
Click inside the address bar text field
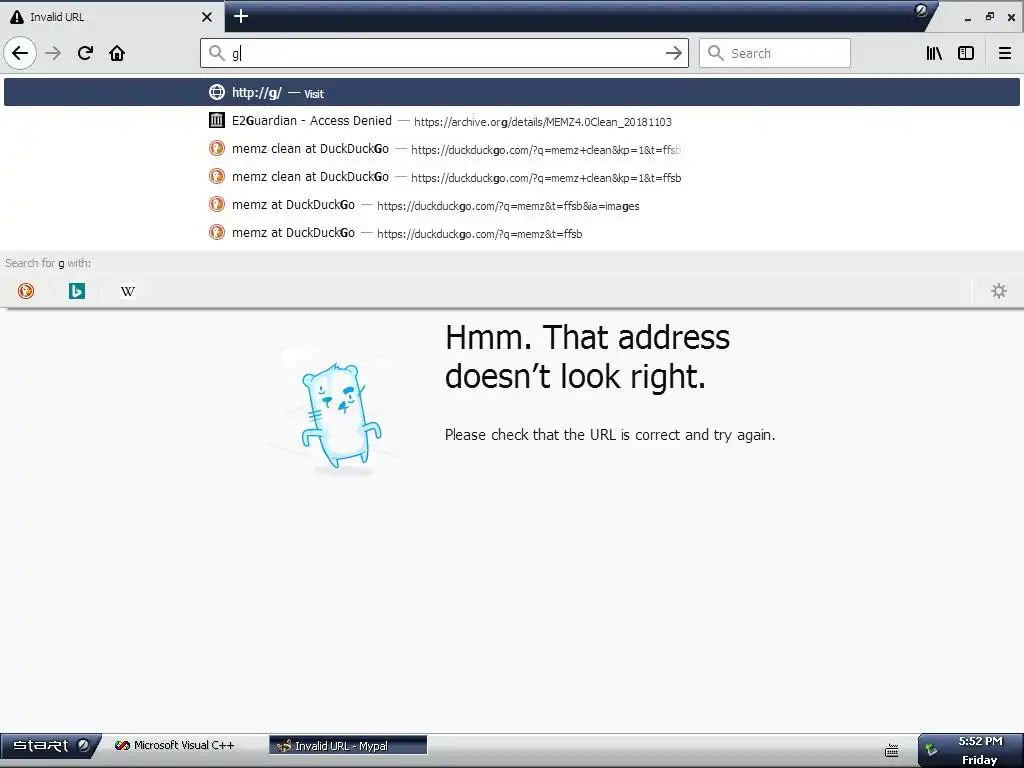click(444, 53)
